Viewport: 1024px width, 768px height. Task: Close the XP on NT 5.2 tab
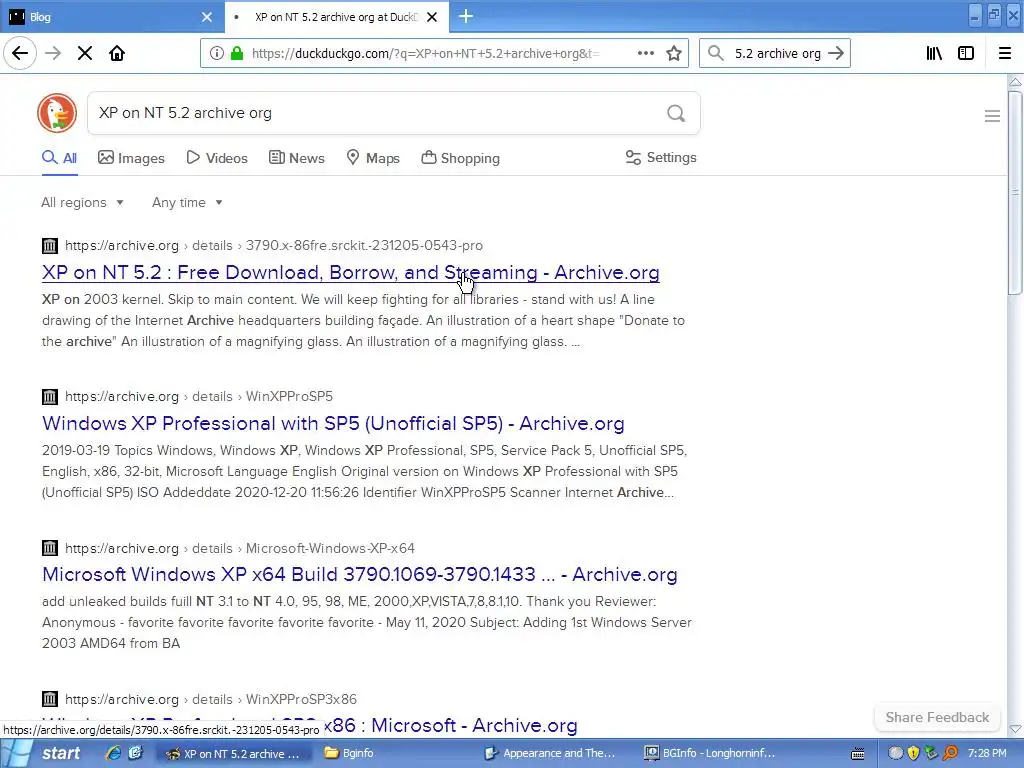tap(432, 17)
